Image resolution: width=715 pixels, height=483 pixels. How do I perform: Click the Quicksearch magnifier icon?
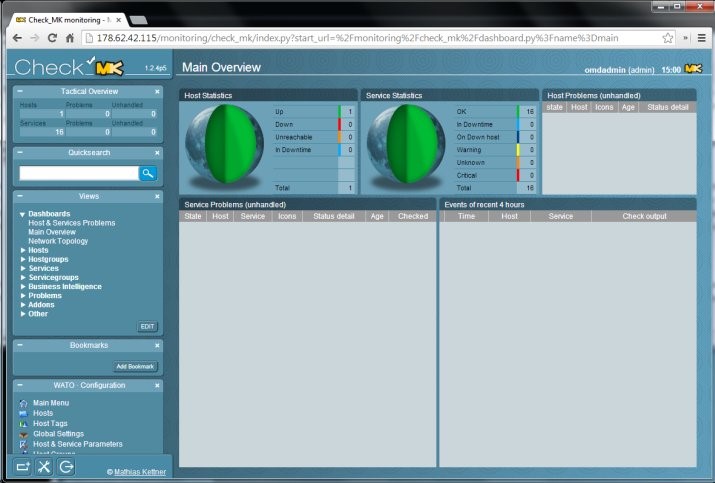click(148, 173)
